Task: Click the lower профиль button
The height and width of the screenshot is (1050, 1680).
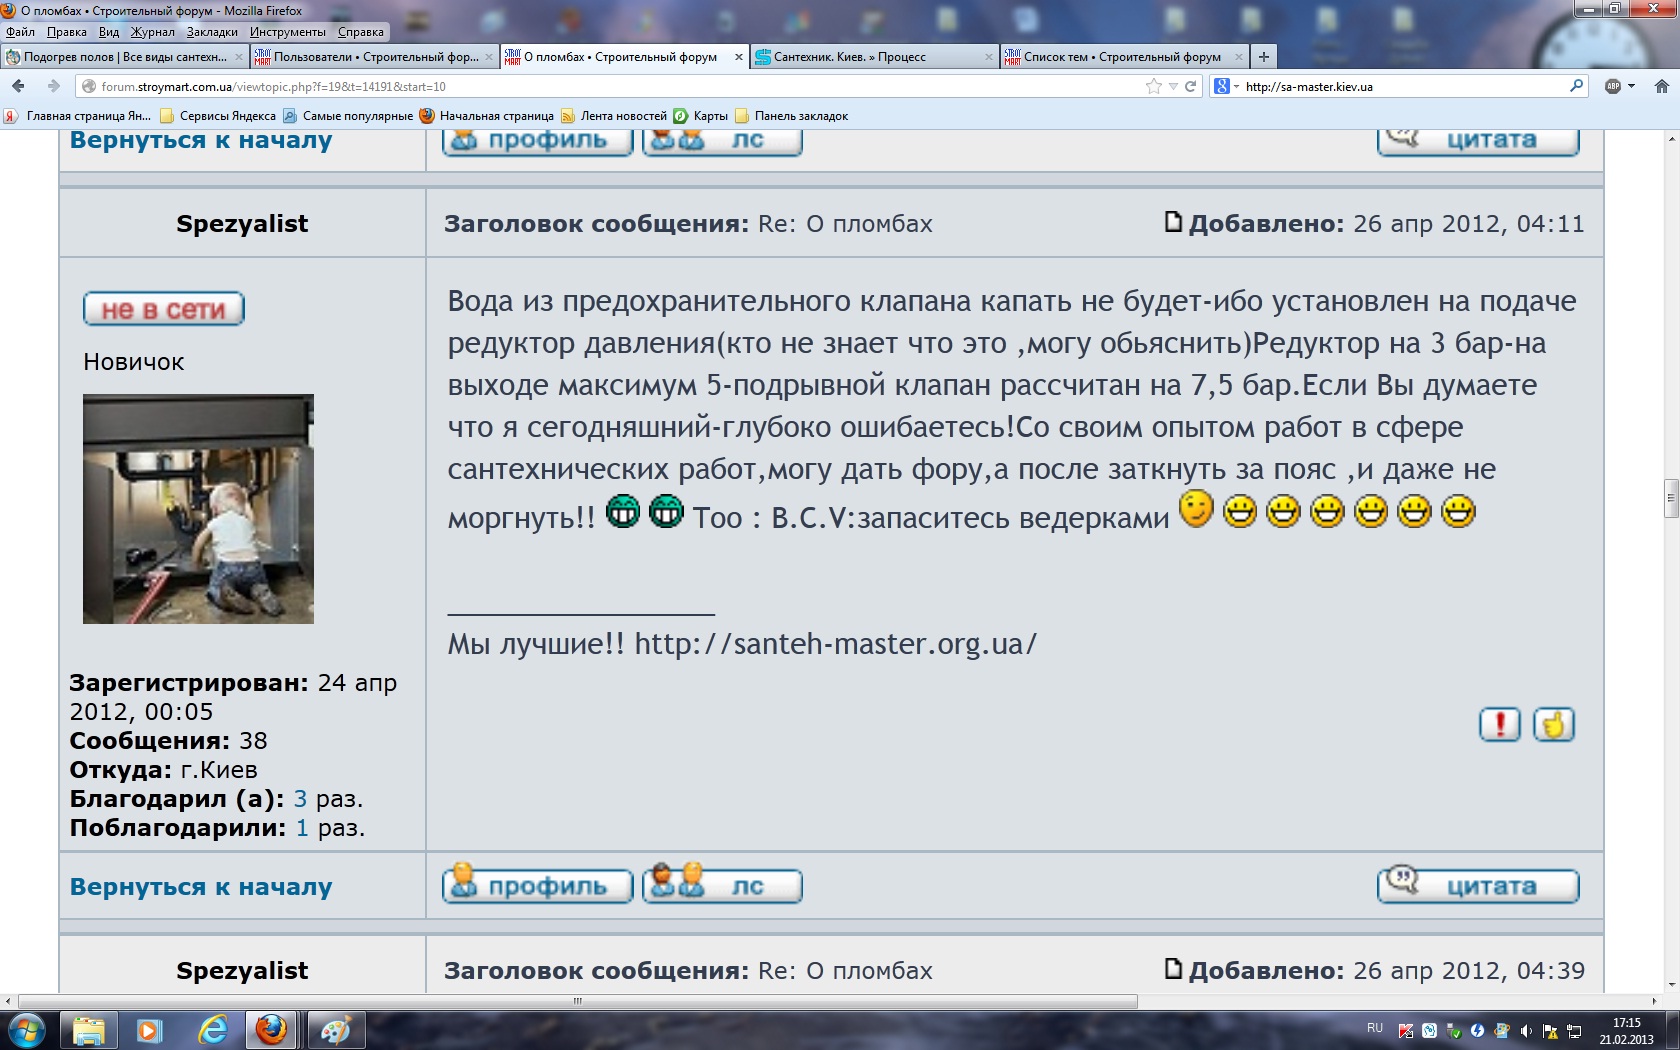Action: point(537,884)
